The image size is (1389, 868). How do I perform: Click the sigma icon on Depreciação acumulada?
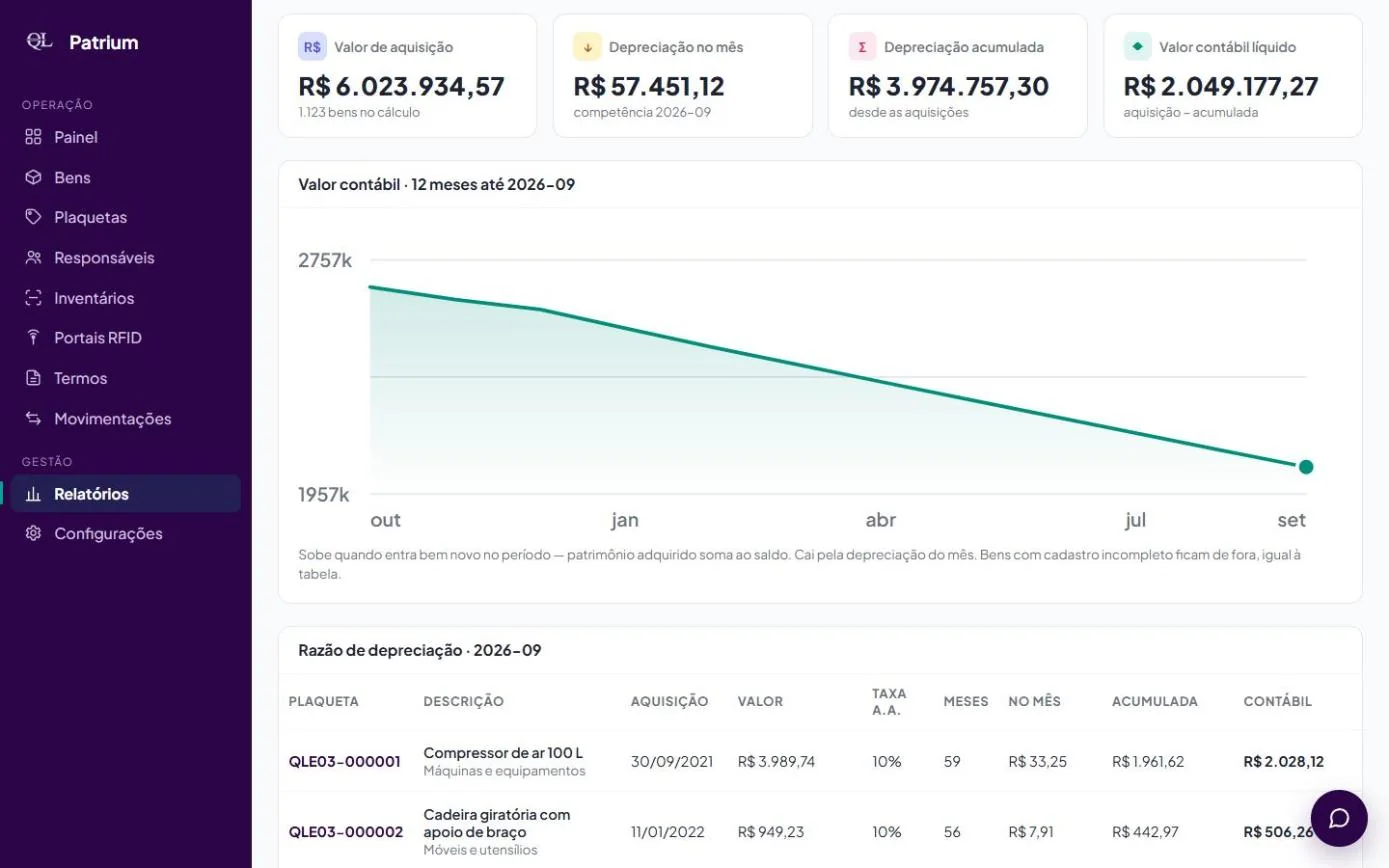pyautogui.click(x=862, y=47)
